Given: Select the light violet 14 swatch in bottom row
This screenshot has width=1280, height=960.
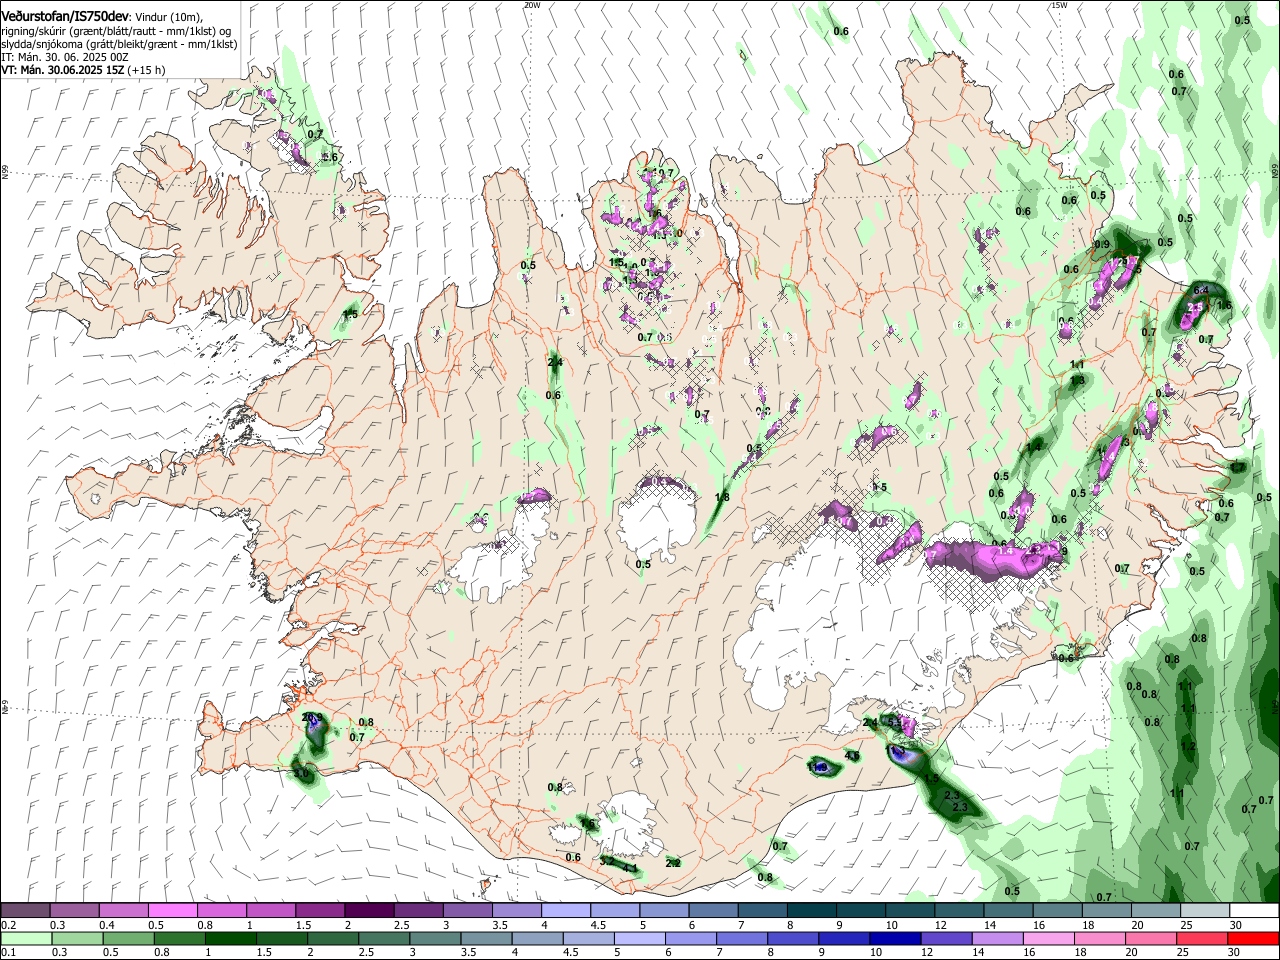Looking at the screenshot, I should (996, 938).
